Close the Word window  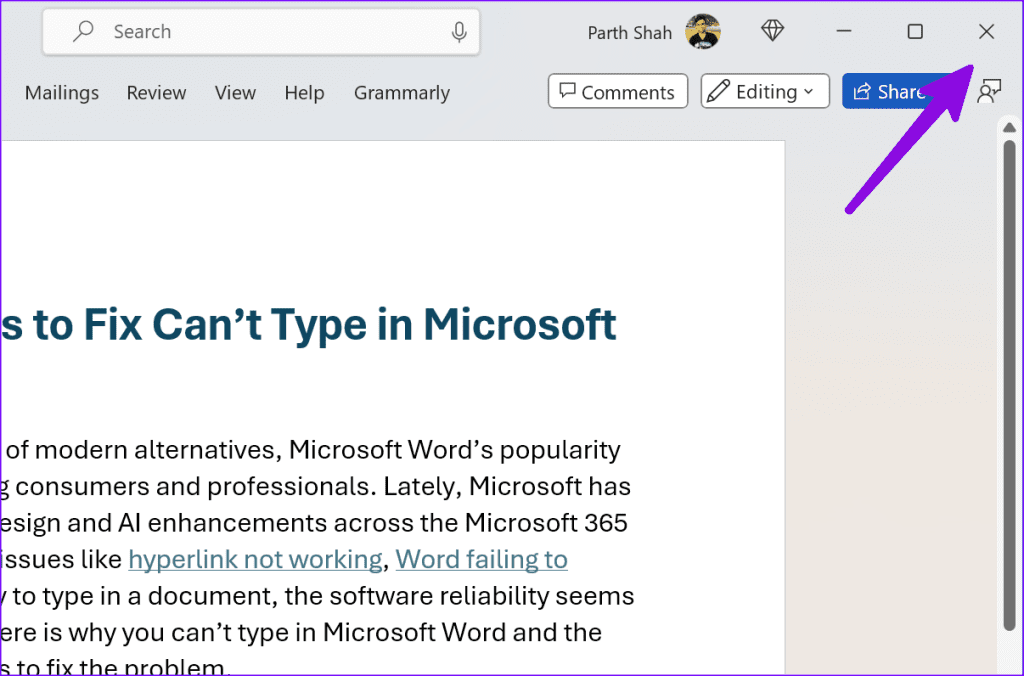coord(986,32)
